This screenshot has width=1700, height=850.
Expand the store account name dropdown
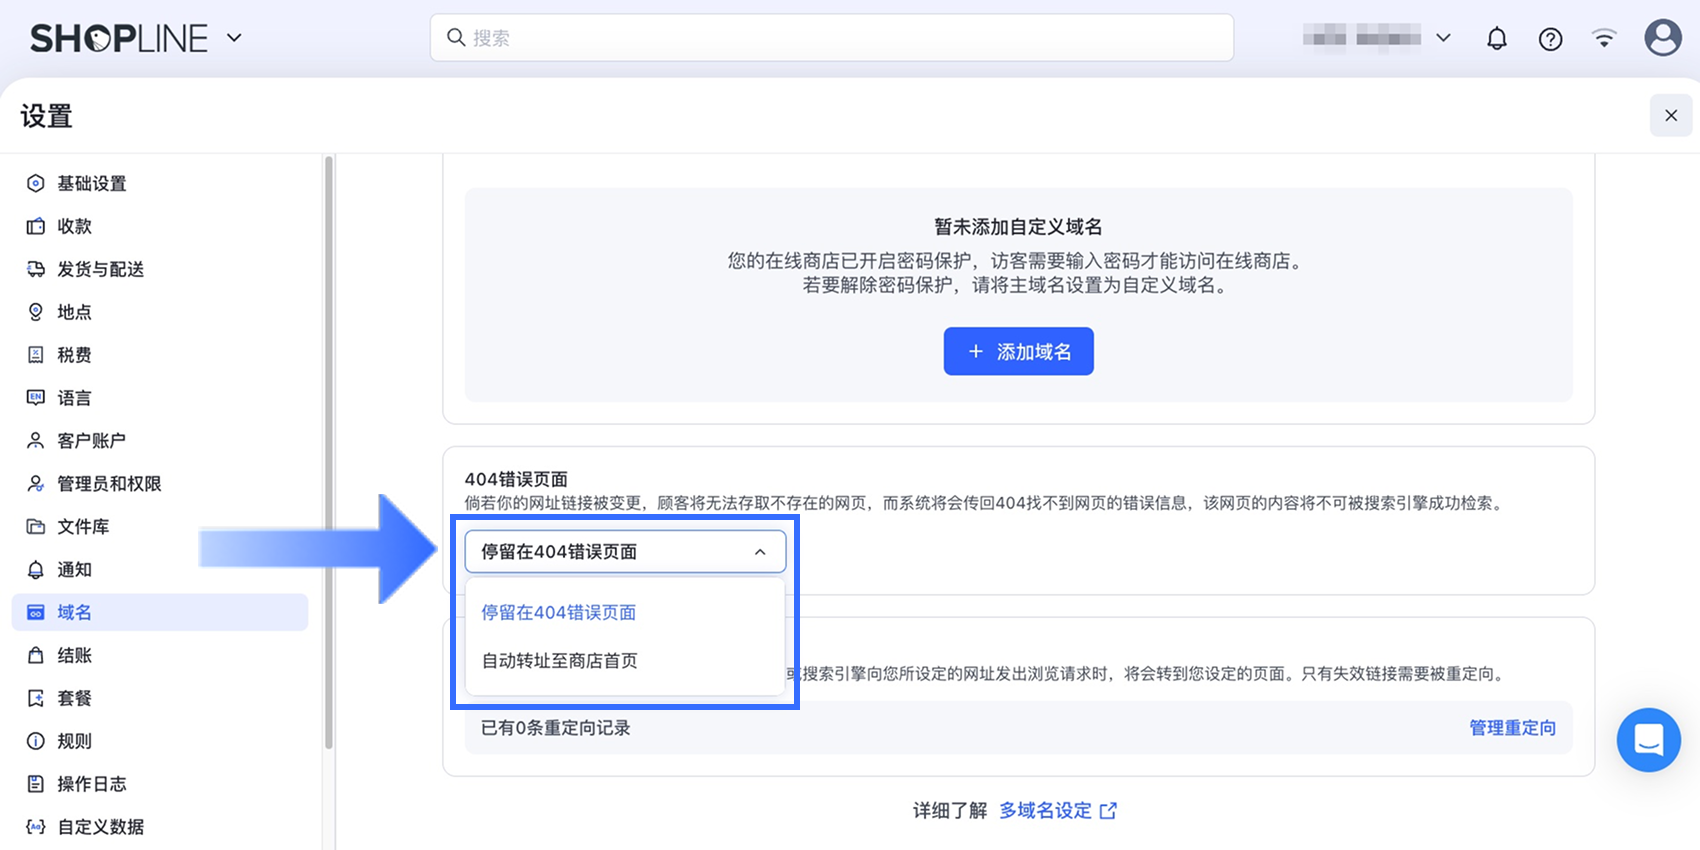point(1443,38)
